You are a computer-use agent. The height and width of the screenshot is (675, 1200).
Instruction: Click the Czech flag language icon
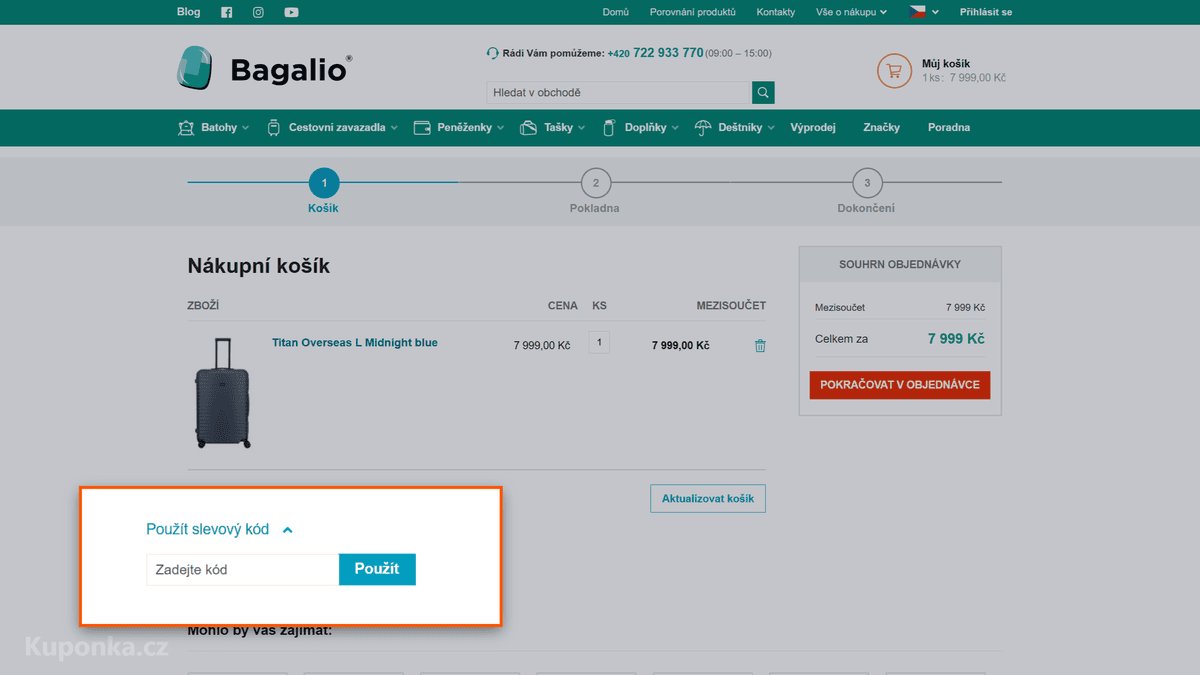click(917, 12)
